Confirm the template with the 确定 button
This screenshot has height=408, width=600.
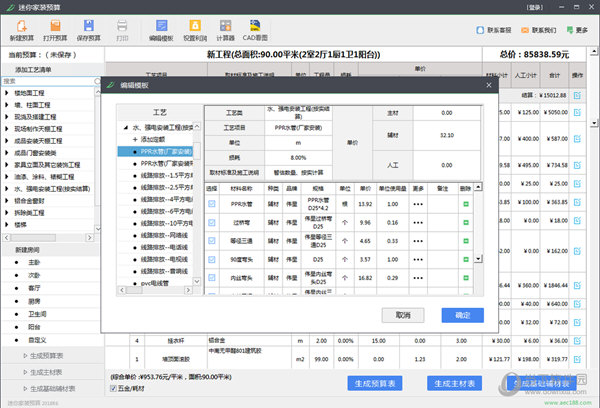pos(463,315)
